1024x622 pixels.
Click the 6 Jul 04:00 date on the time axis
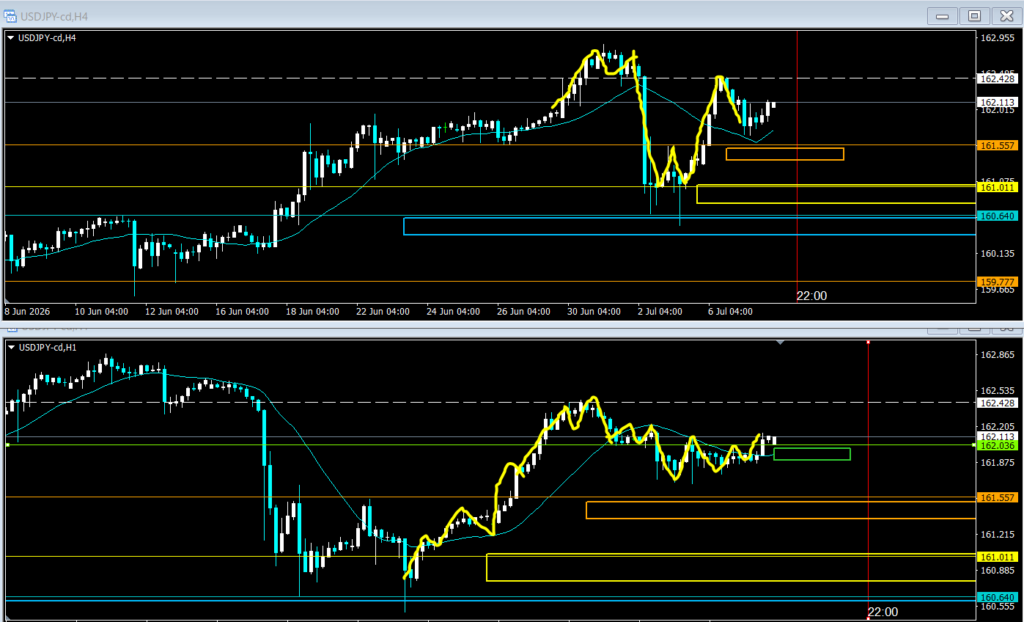click(x=730, y=312)
